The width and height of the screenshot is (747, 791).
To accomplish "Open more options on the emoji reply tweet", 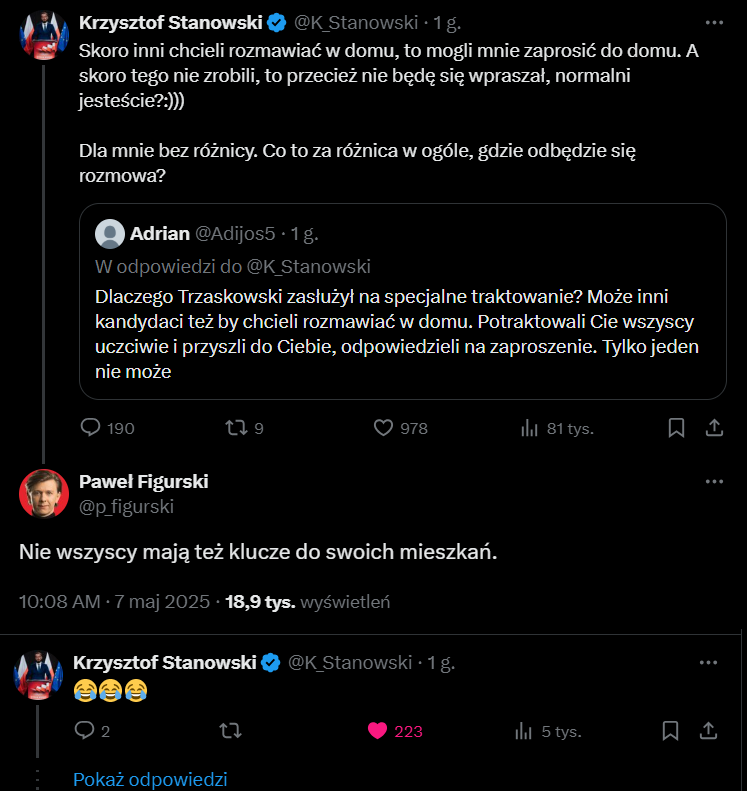I will click(x=708, y=662).
